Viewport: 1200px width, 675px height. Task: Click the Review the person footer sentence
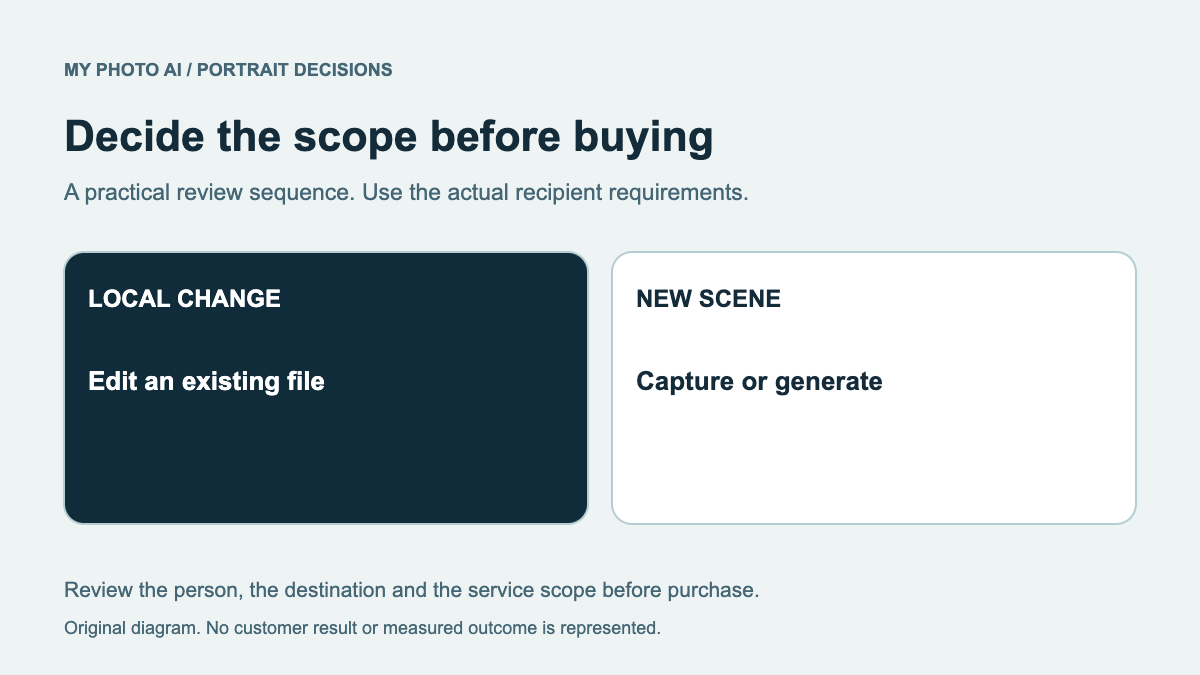tap(412, 590)
